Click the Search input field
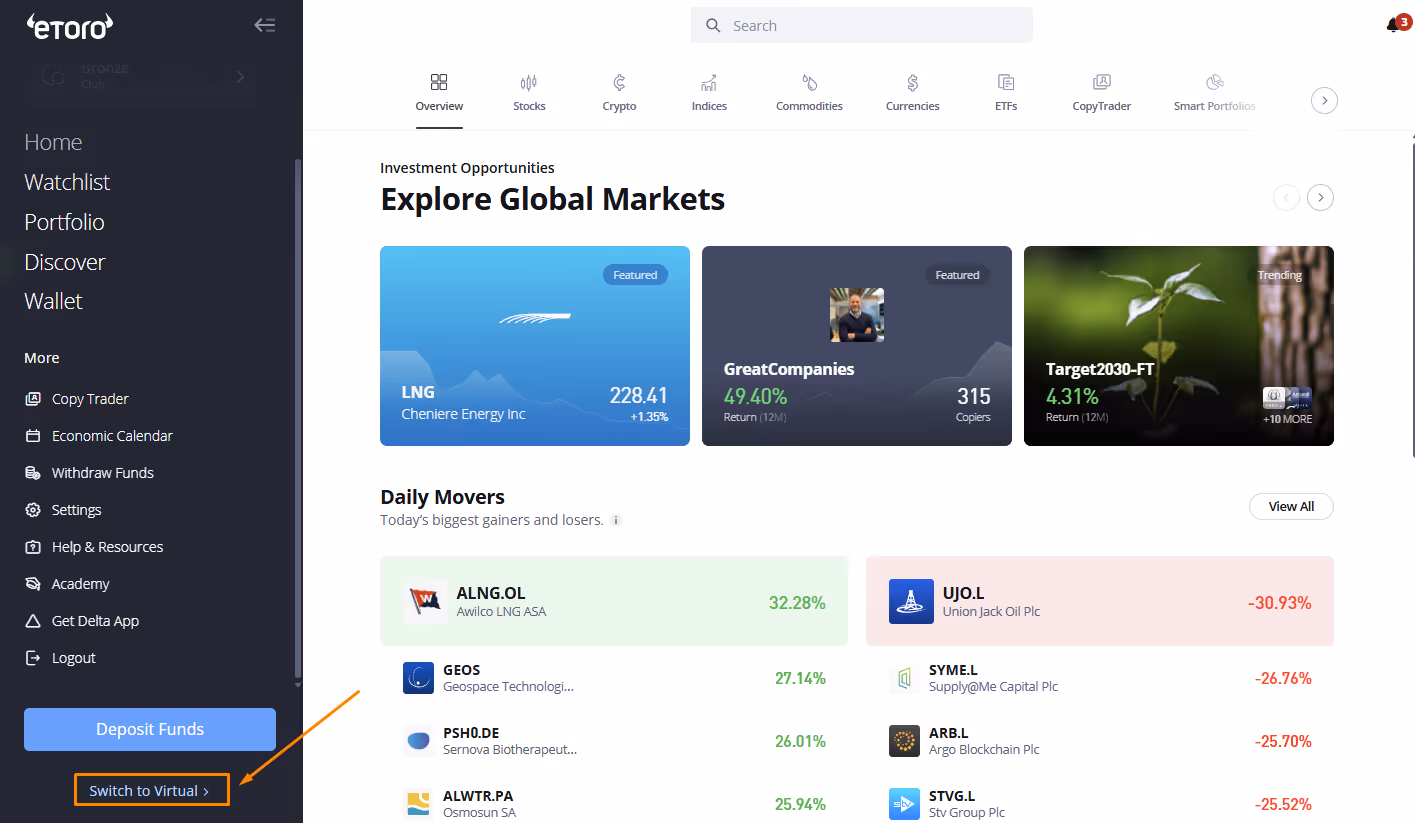The image size is (1415, 823). click(x=862, y=26)
